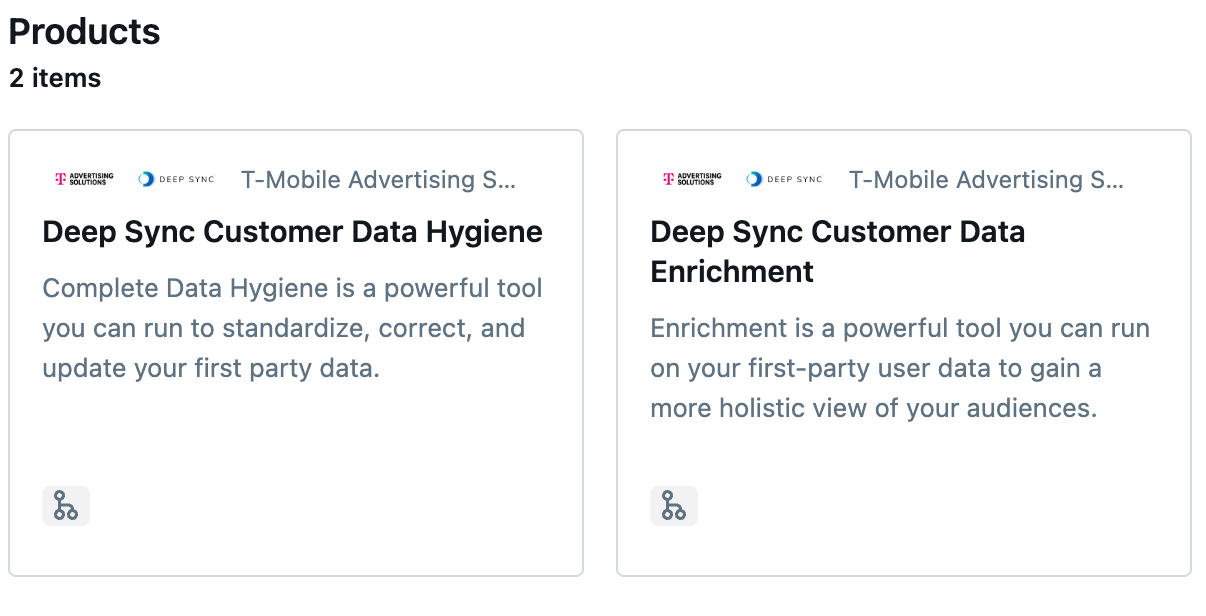
Task: Click T-Mobile Advertising Solutions logo on Enrichment card
Action: (x=693, y=179)
